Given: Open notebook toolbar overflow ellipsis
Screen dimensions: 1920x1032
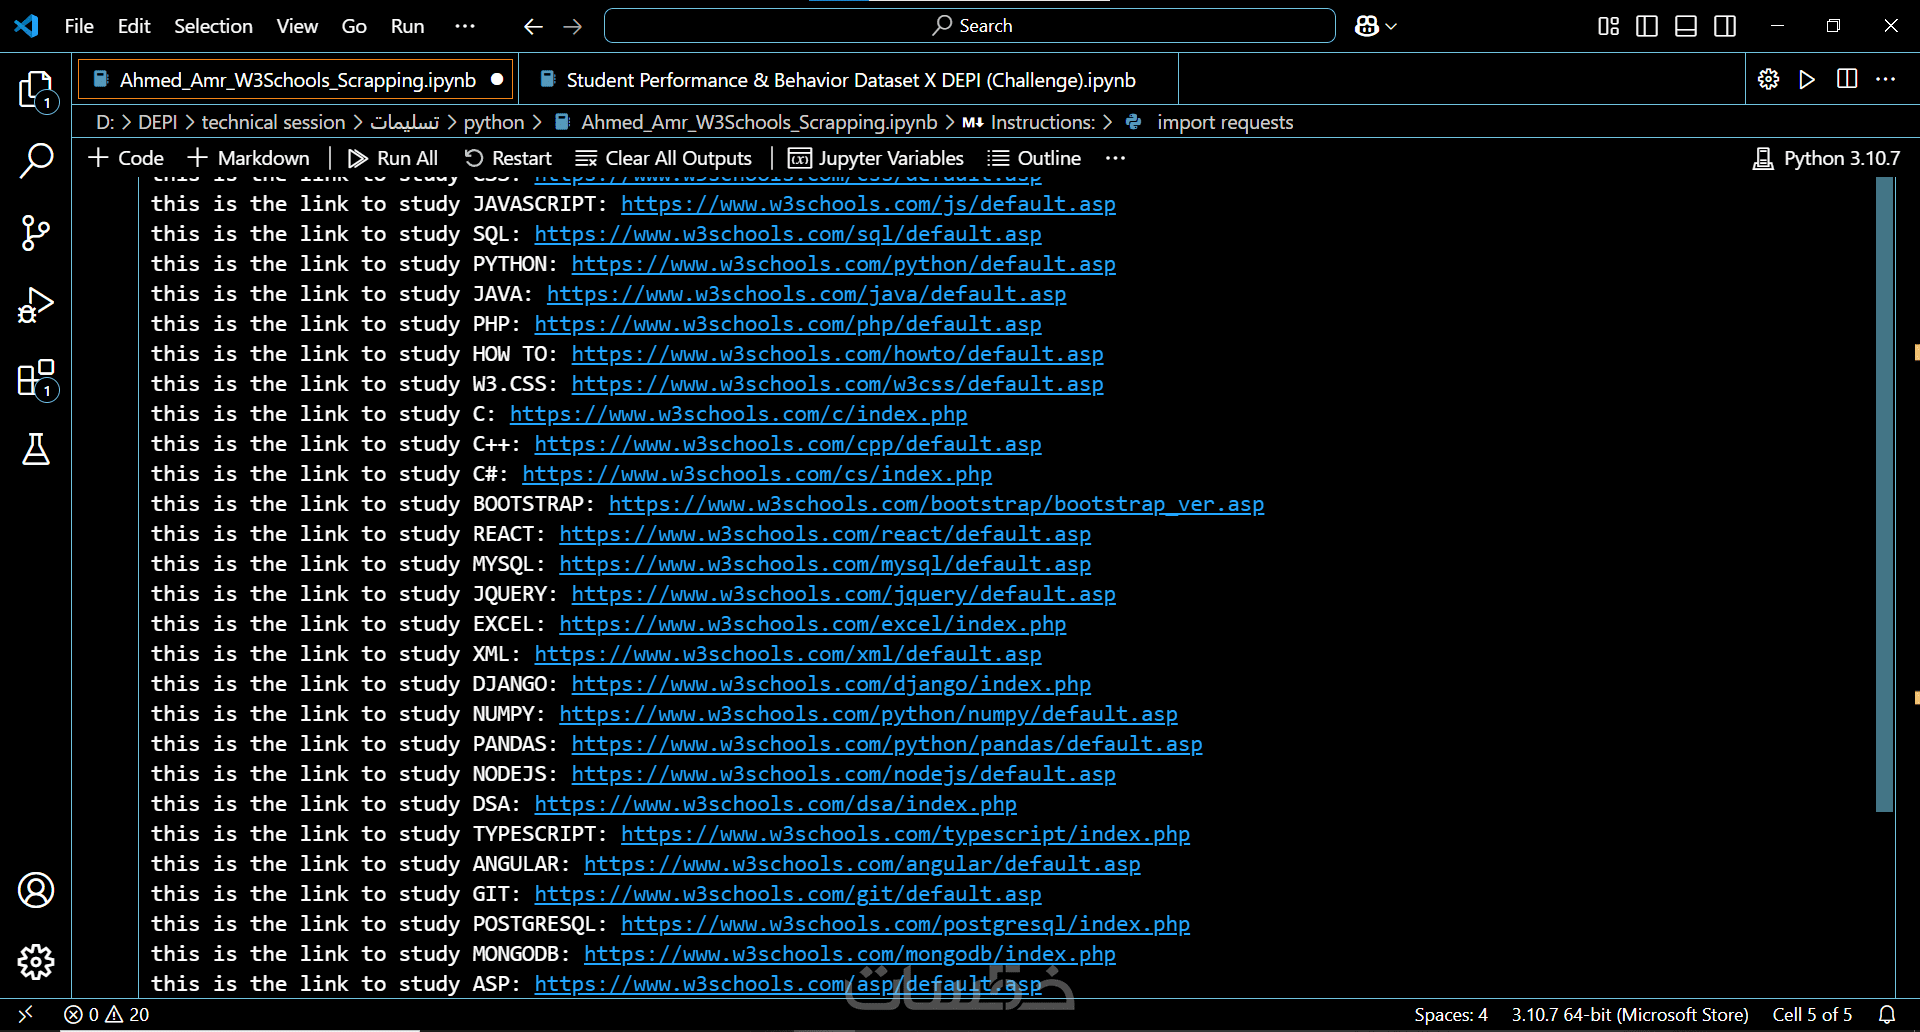Looking at the screenshot, I should click(x=1116, y=158).
